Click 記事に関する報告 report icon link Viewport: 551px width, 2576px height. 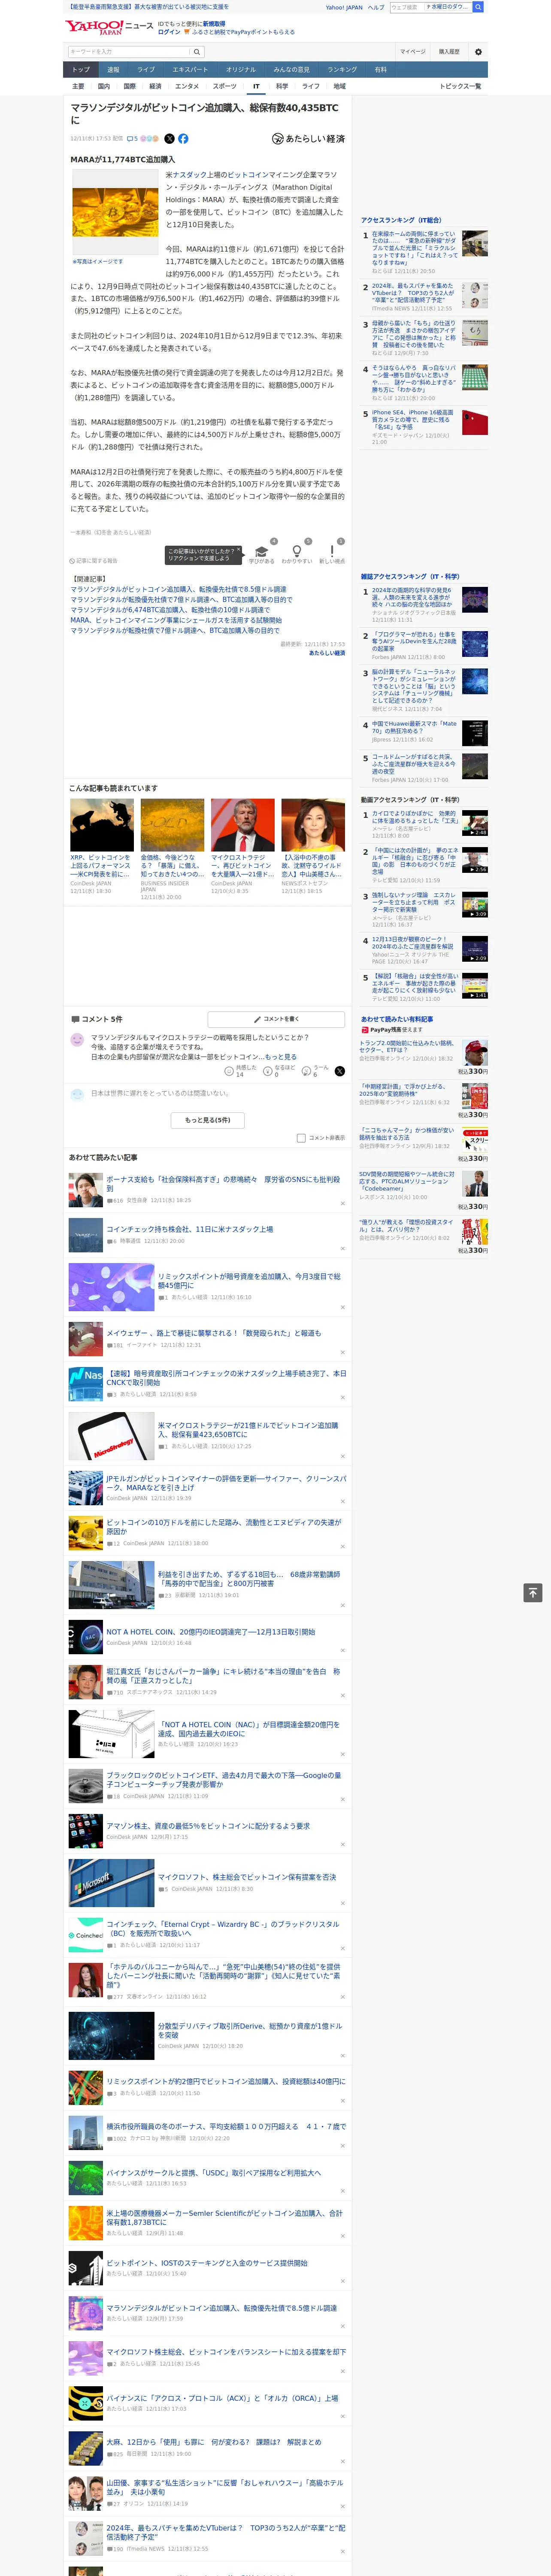coord(94,561)
